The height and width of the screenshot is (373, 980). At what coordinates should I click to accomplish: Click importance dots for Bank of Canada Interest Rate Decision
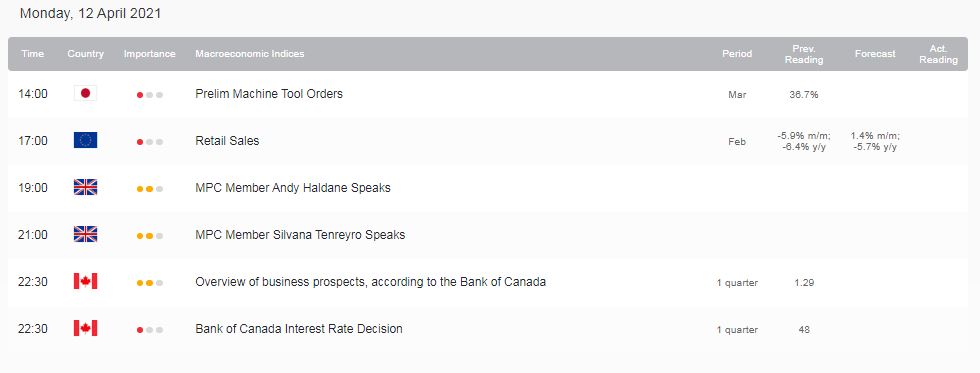tap(150, 330)
